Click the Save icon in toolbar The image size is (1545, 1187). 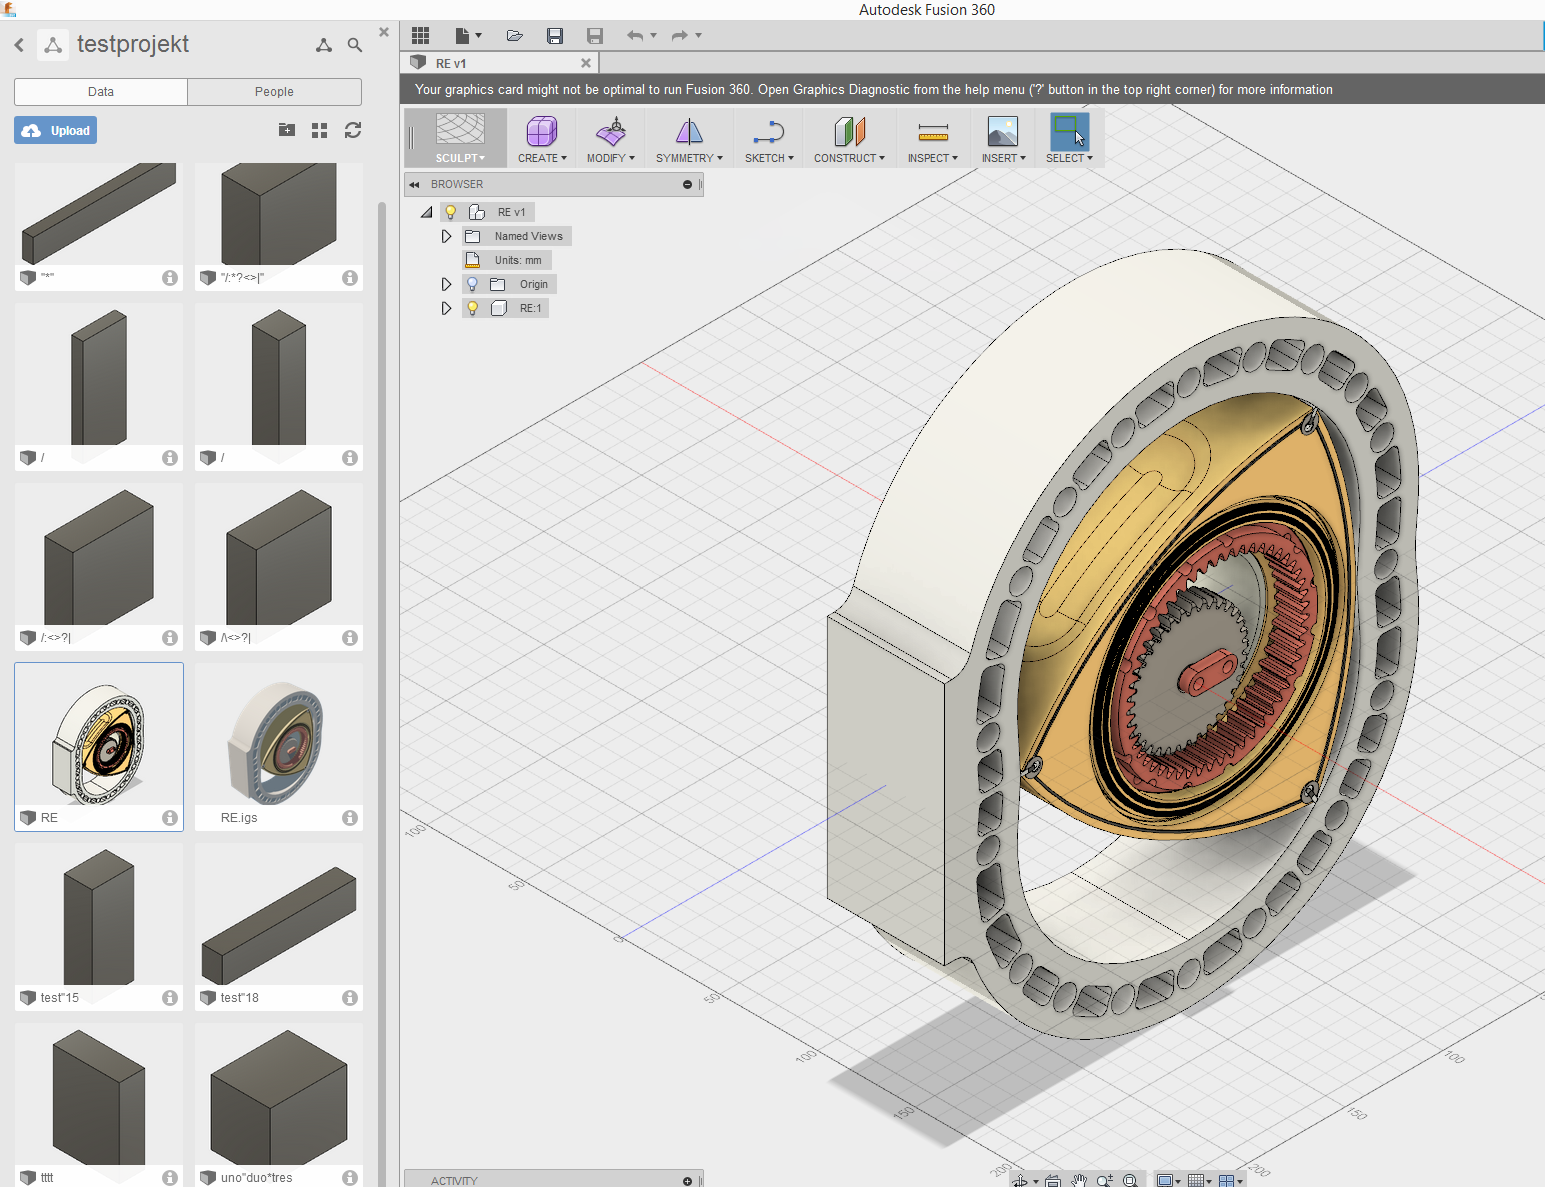(555, 36)
